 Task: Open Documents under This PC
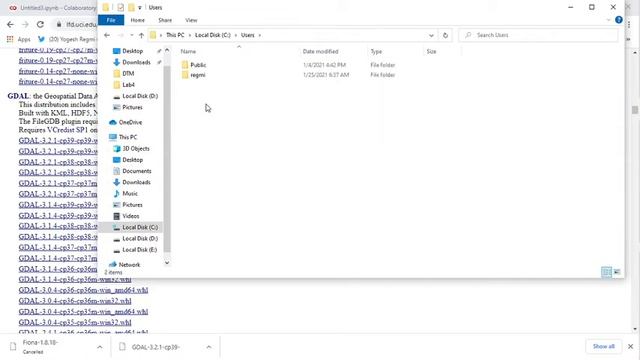137,171
